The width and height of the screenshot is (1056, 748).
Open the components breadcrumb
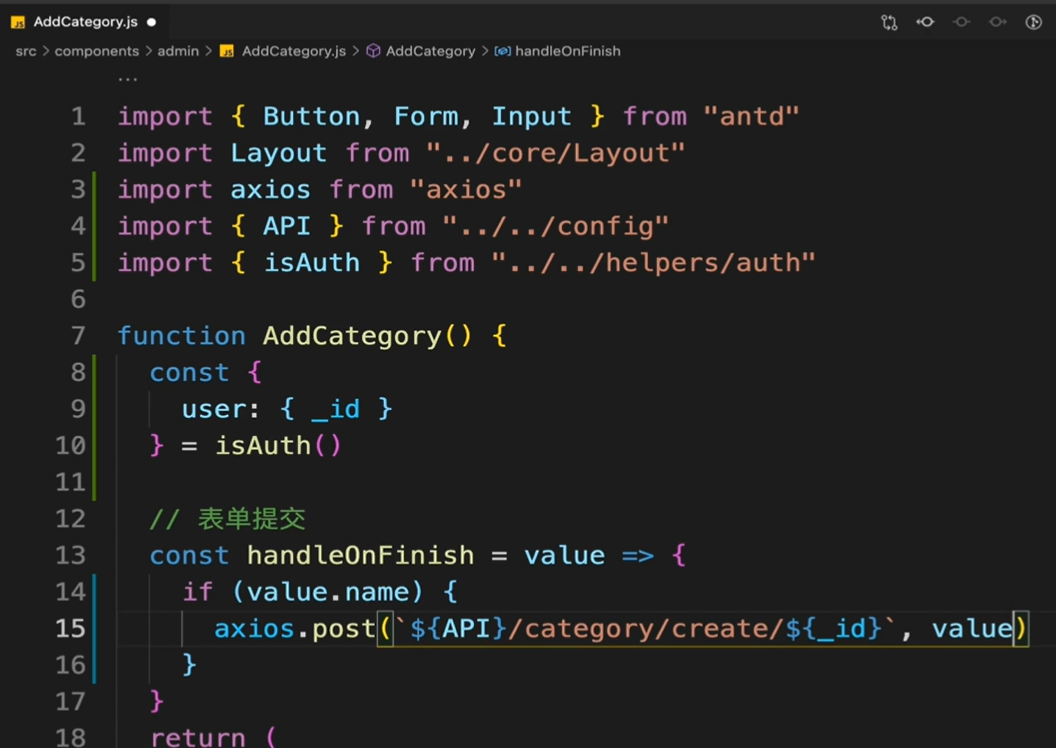point(96,51)
